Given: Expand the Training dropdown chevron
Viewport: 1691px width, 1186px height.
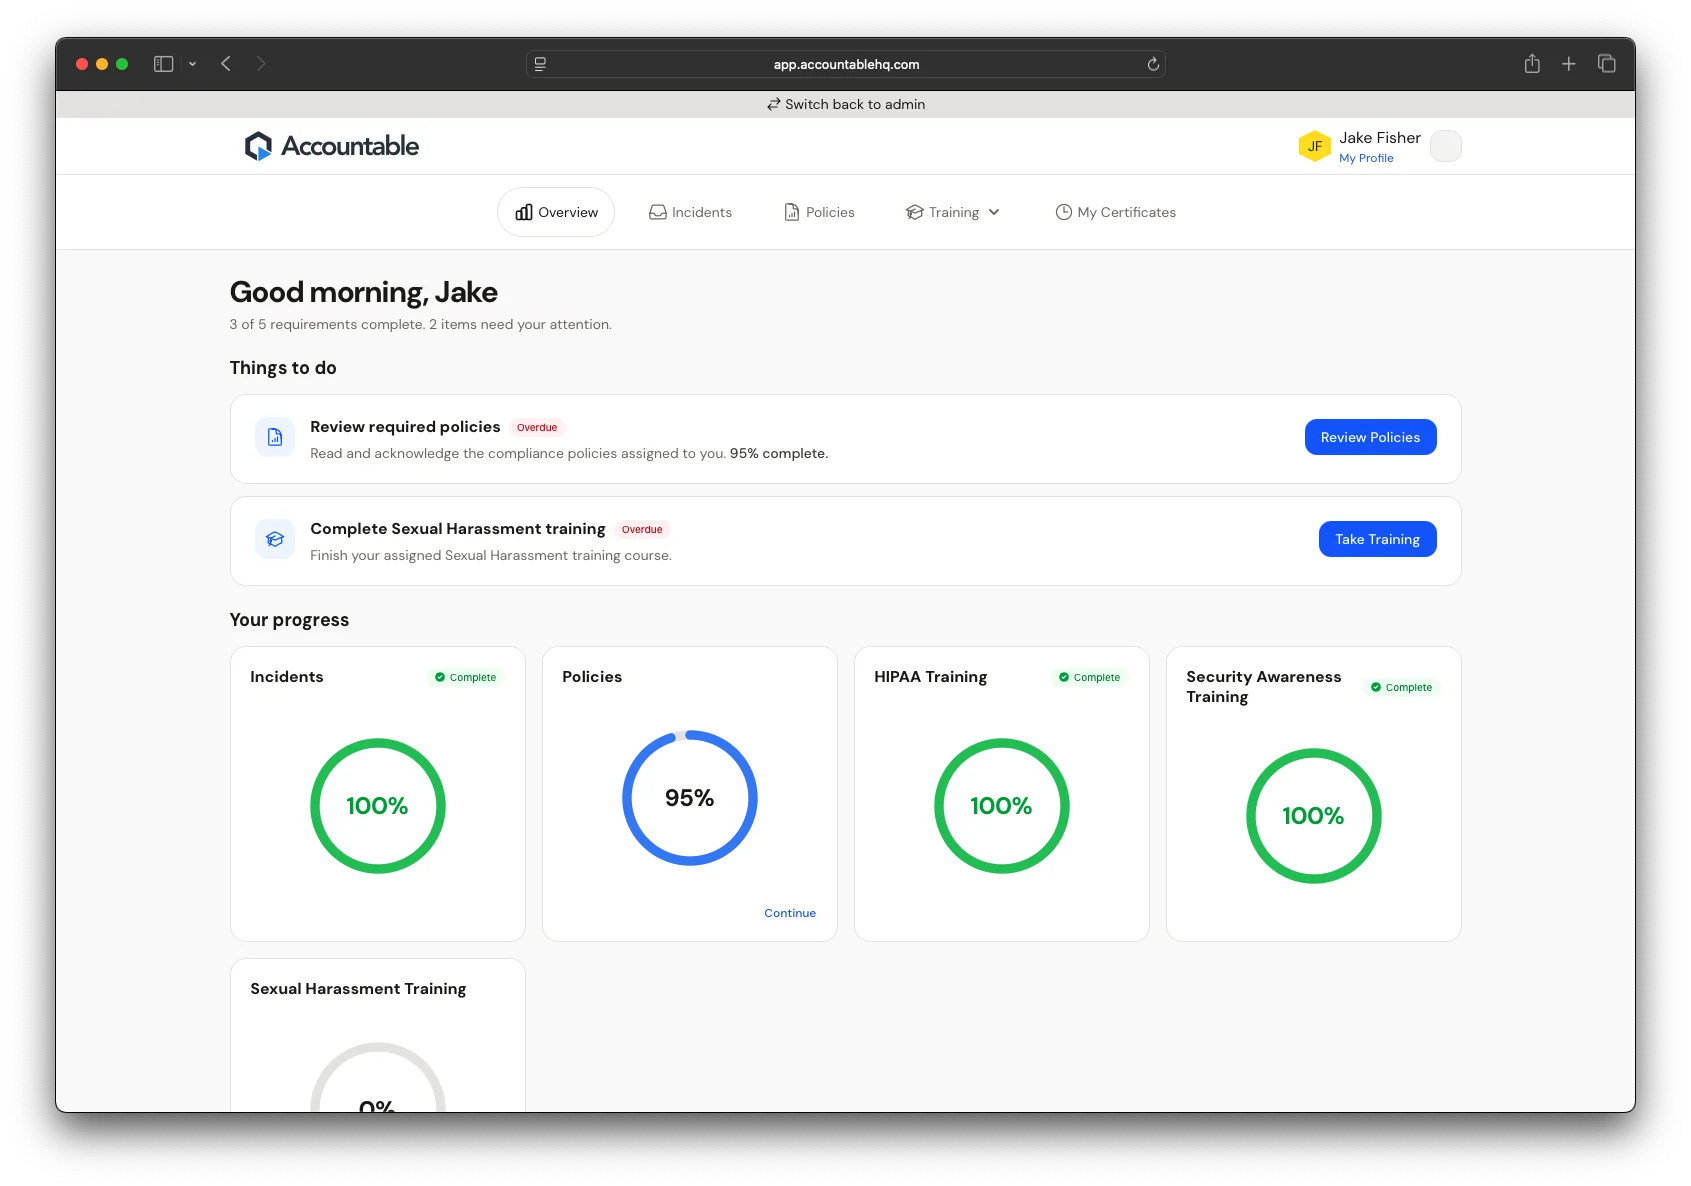Looking at the screenshot, I should 993,212.
